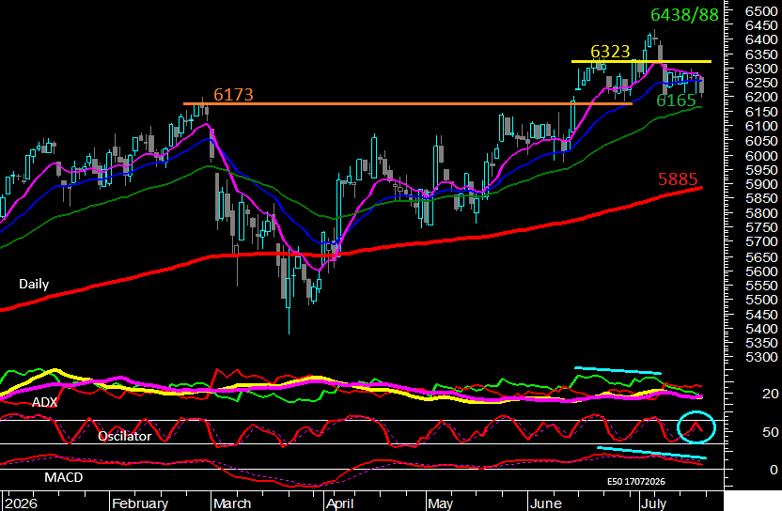Screen dimensions: 782x511
Task: Click the cyan circle on the oscillator
Action: tap(696, 427)
